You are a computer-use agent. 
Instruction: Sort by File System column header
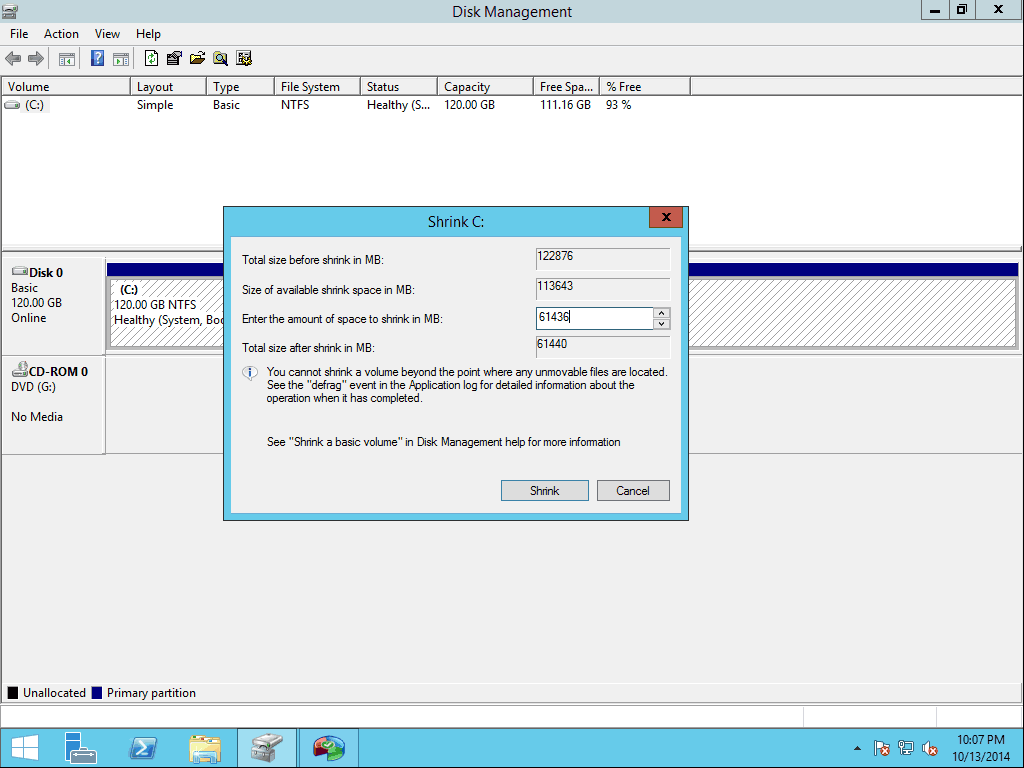point(317,87)
